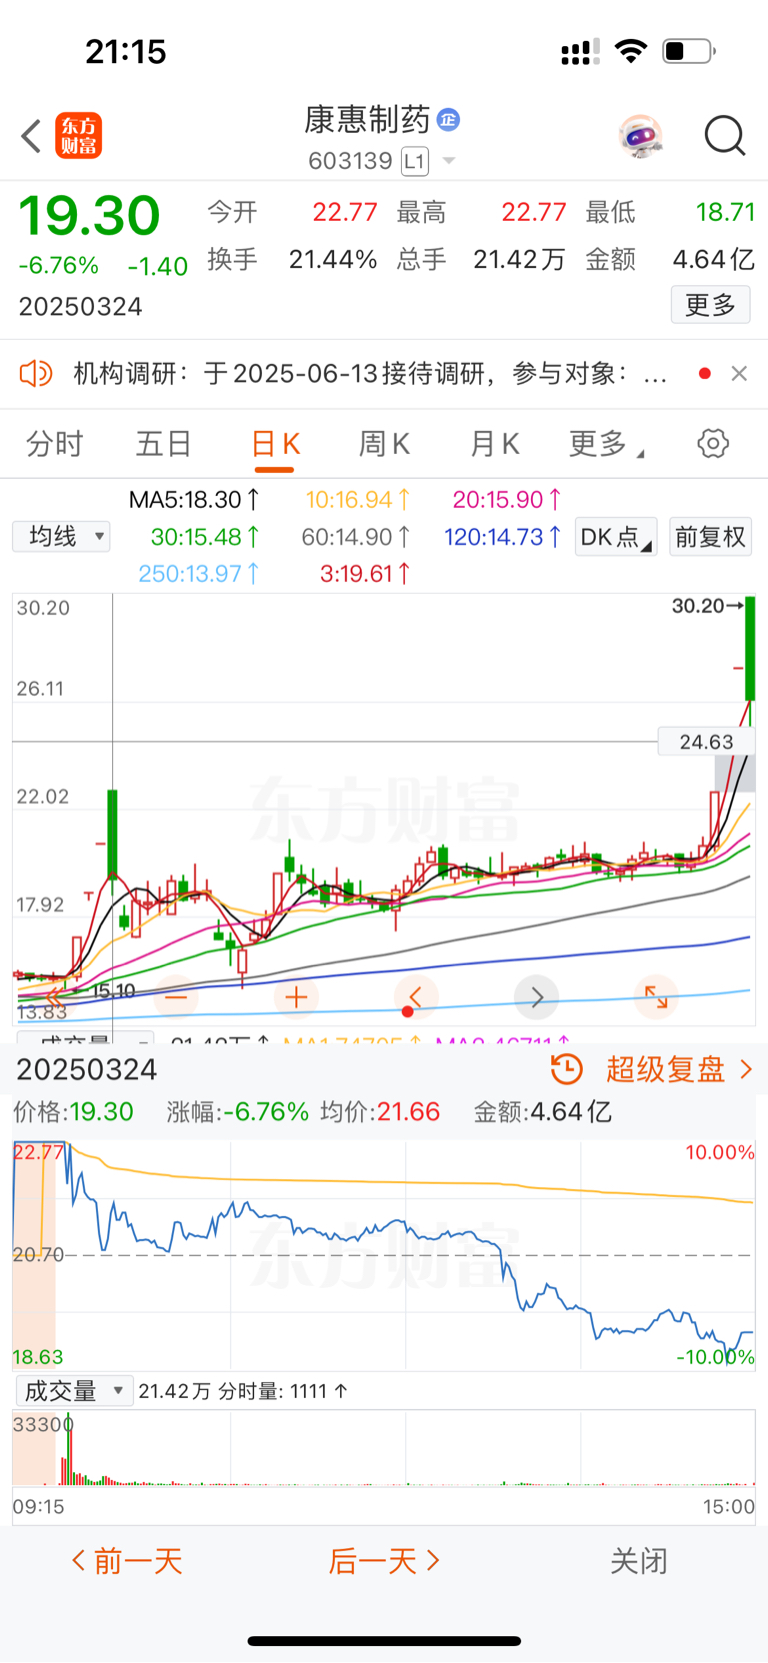Tap the 24.63 crosshair price label
This screenshot has height=1663, width=768.
(x=706, y=742)
